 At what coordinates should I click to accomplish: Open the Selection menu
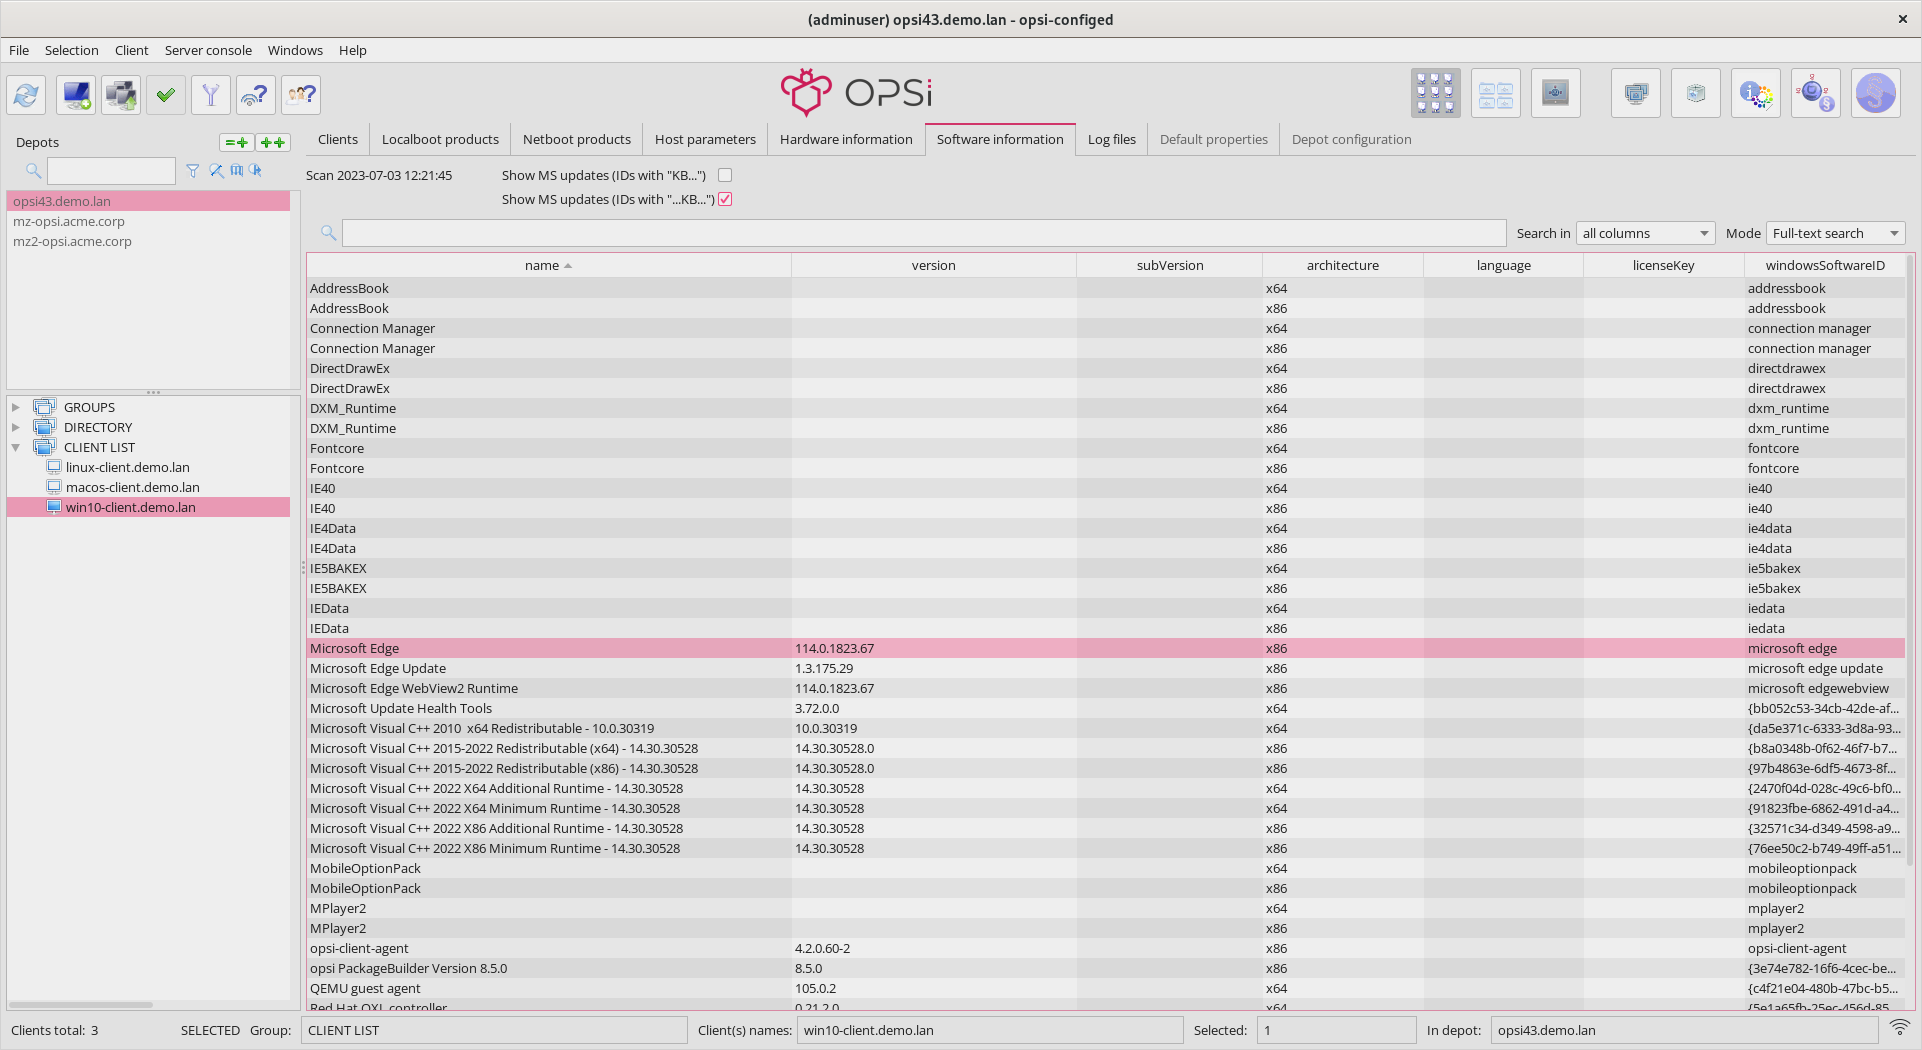pyautogui.click(x=72, y=50)
